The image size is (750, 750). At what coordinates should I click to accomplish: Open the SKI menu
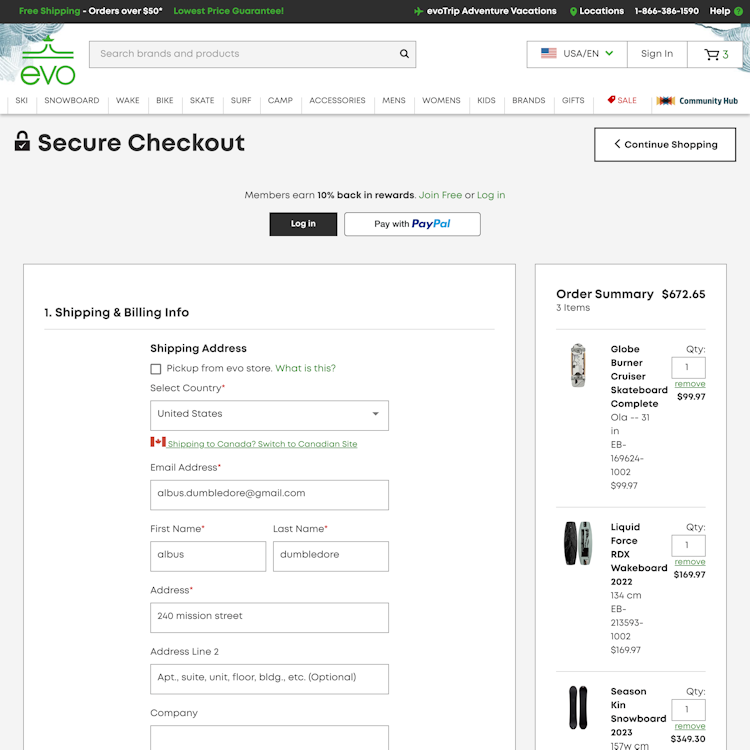pyautogui.click(x=22, y=100)
